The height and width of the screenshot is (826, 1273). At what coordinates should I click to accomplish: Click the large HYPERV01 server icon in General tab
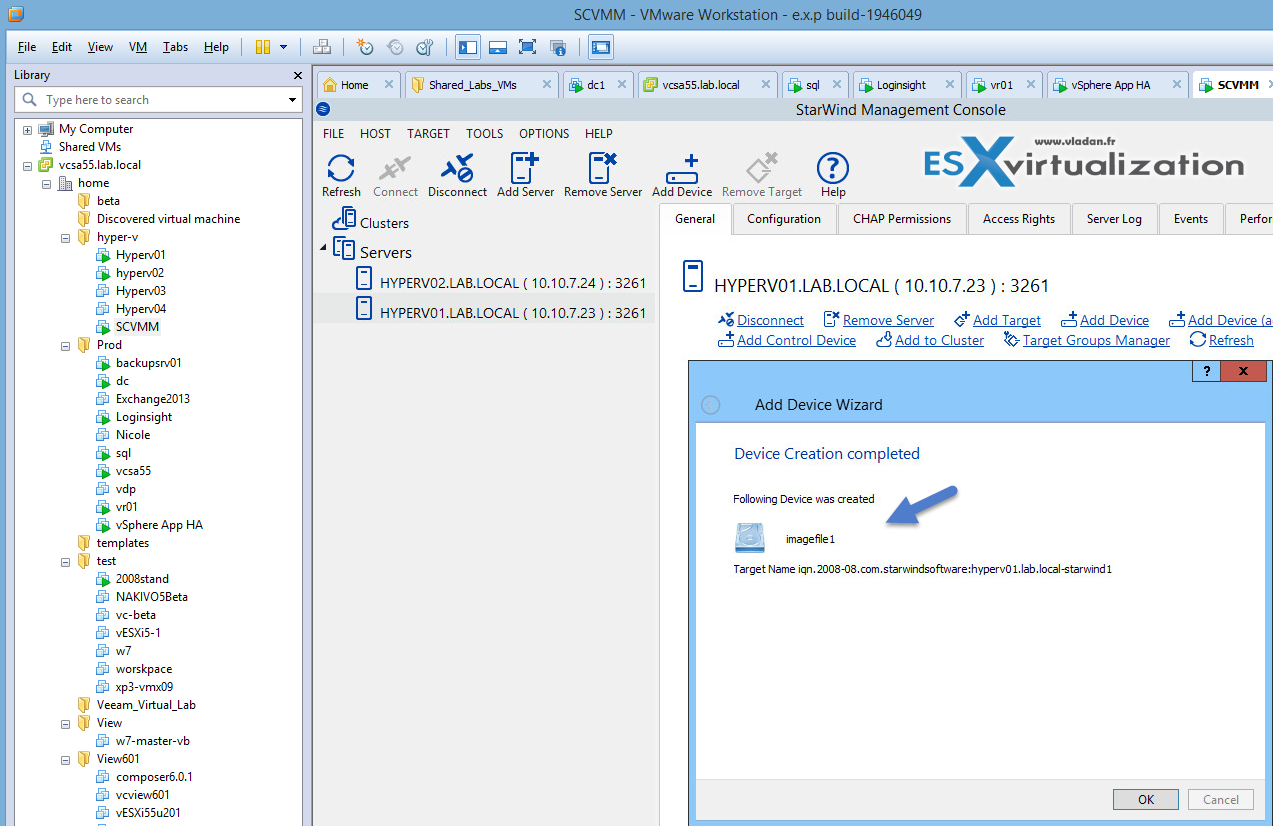coord(693,276)
